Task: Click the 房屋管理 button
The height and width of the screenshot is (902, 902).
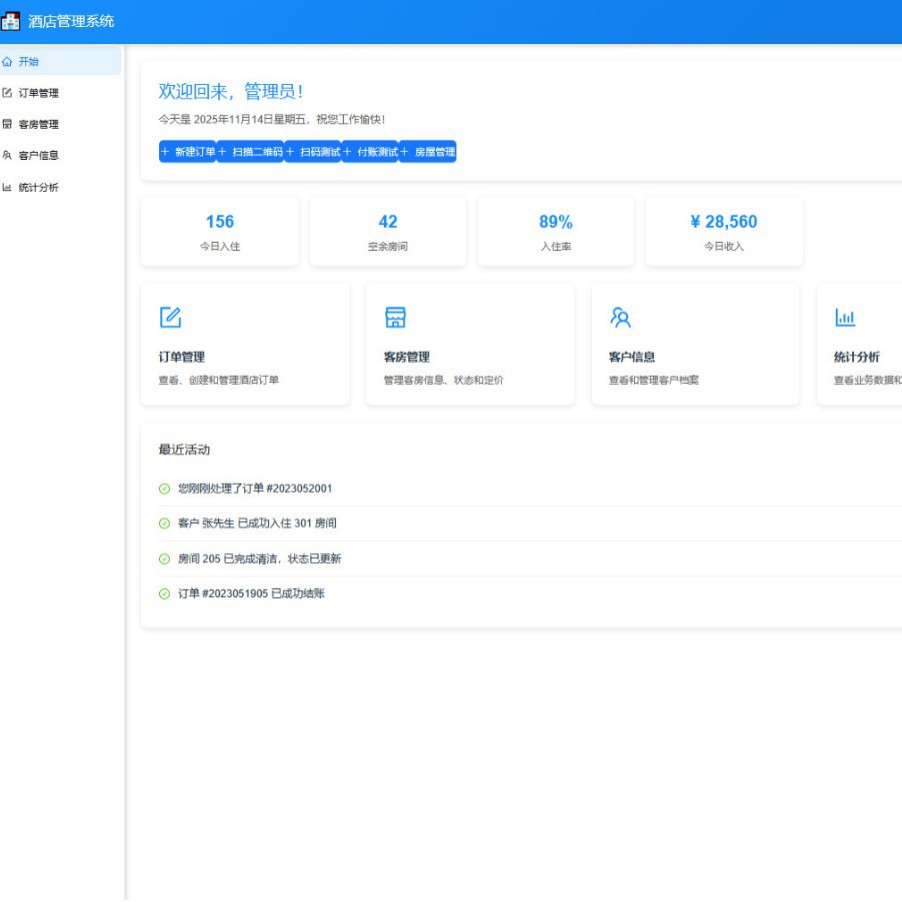Action: (427, 152)
